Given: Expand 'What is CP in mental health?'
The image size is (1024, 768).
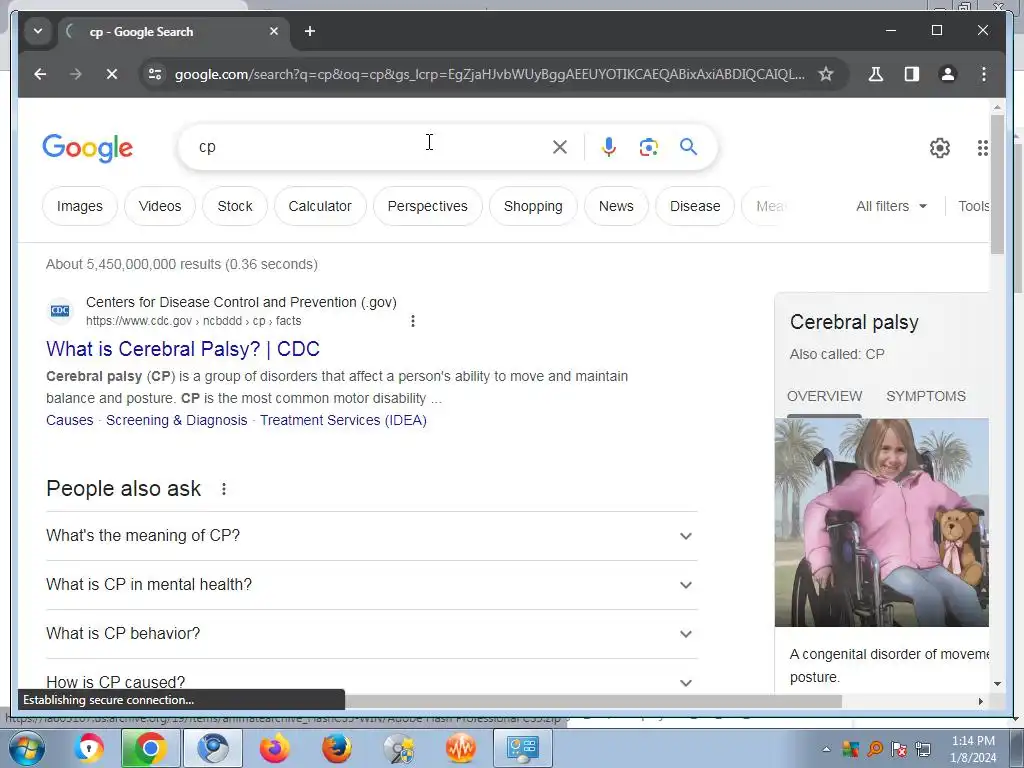Looking at the screenshot, I should pyautogui.click(x=372, y=584).
